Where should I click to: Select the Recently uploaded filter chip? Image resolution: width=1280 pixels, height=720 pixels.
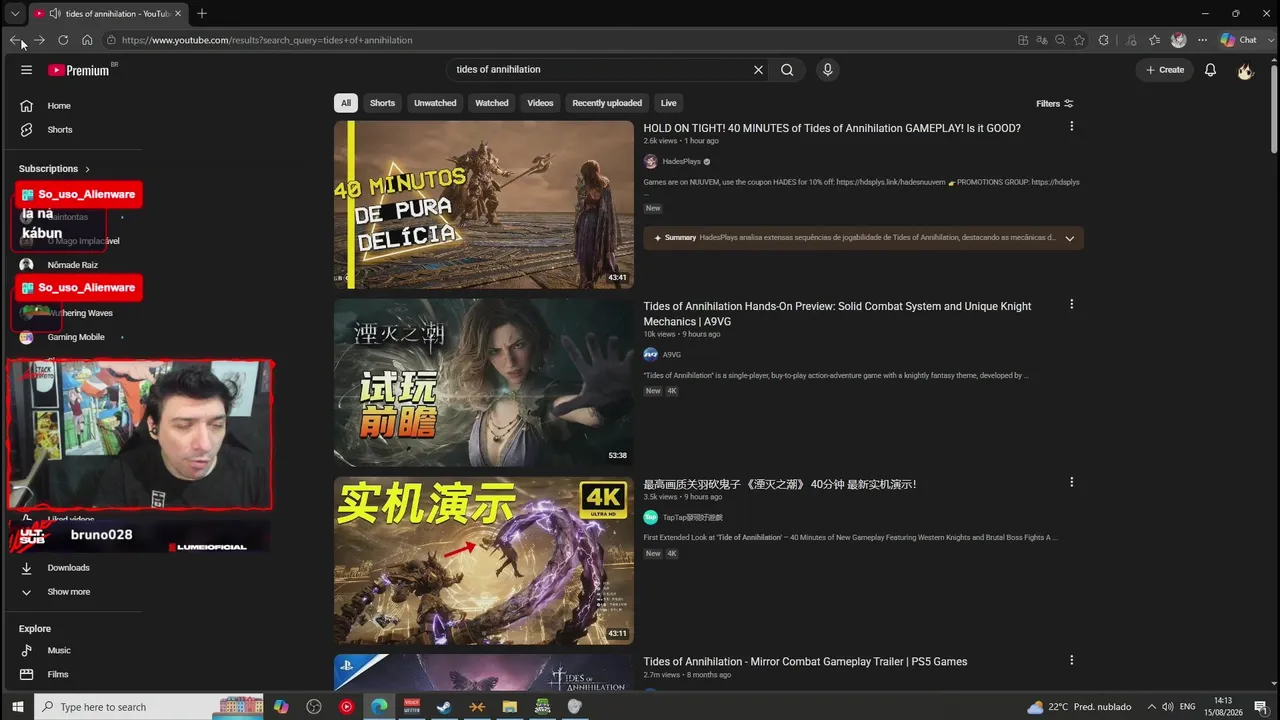[607, 103]
